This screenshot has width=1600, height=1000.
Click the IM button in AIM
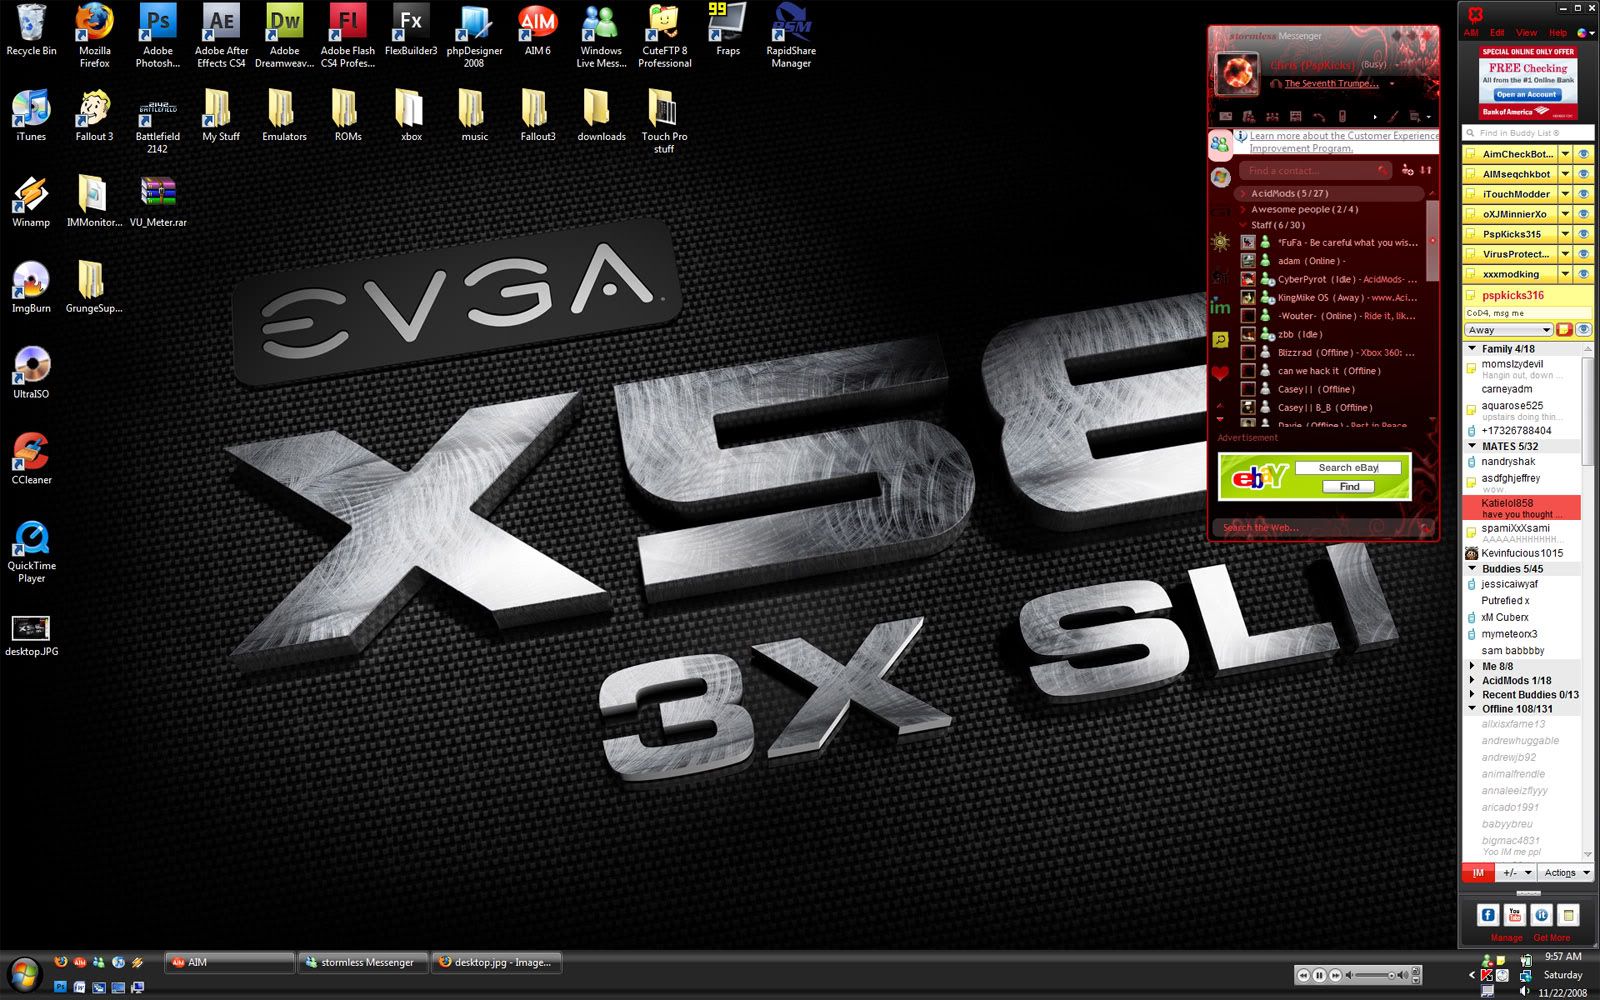point(1478,873)
